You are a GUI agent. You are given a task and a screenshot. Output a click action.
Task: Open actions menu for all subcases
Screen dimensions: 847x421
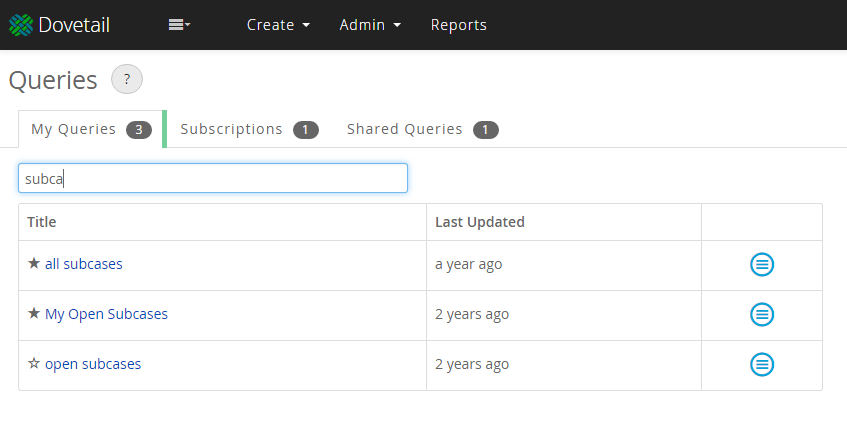(762, 265)
